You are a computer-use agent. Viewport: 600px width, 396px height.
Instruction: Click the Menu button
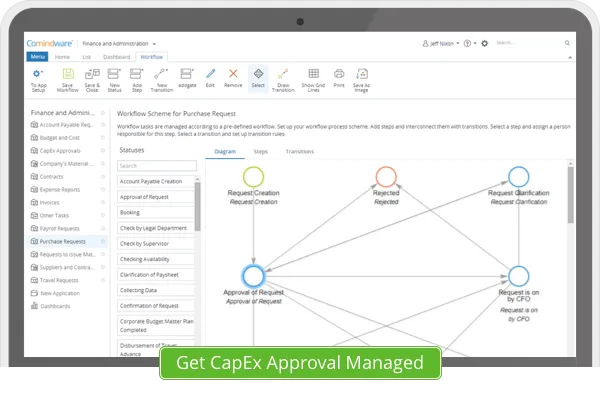(38, 57)
